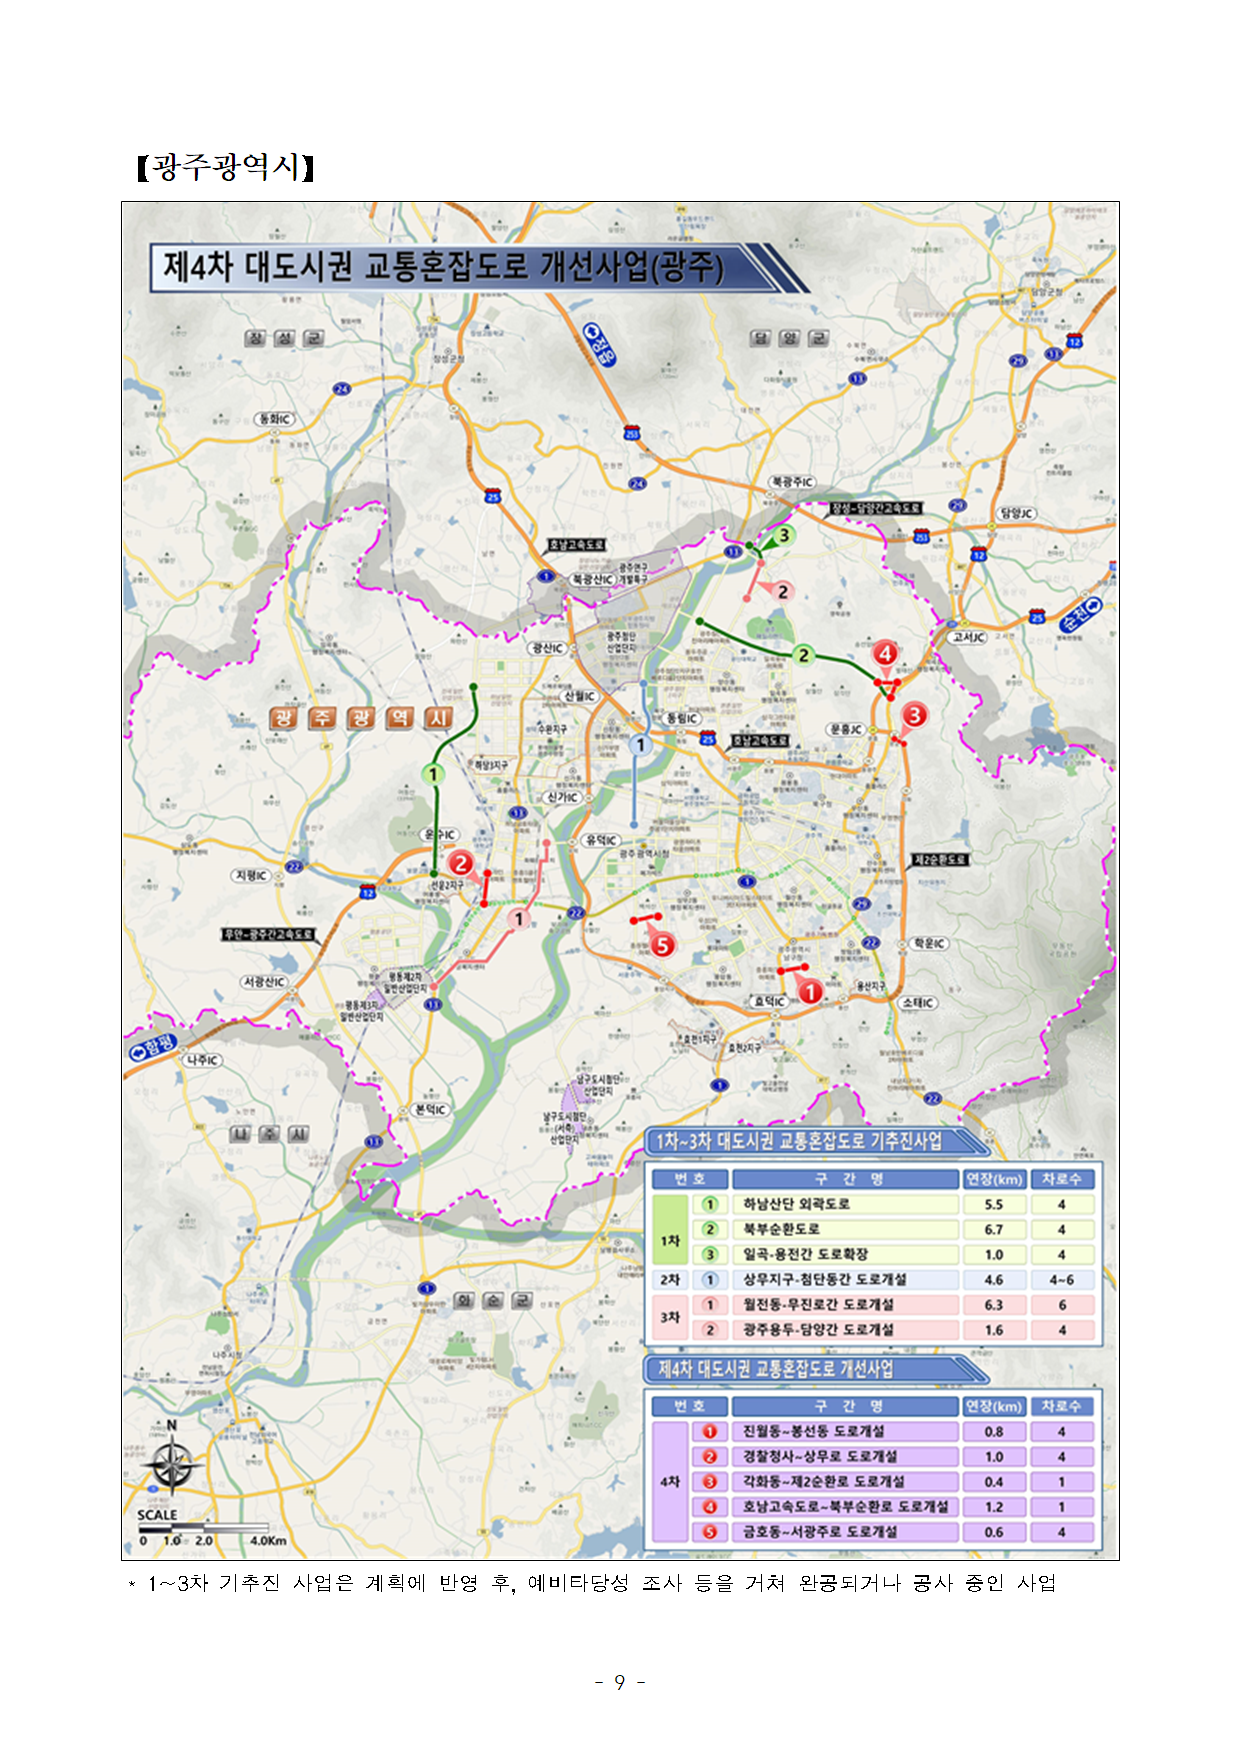Click the 담양JC label

(1017, 513)
